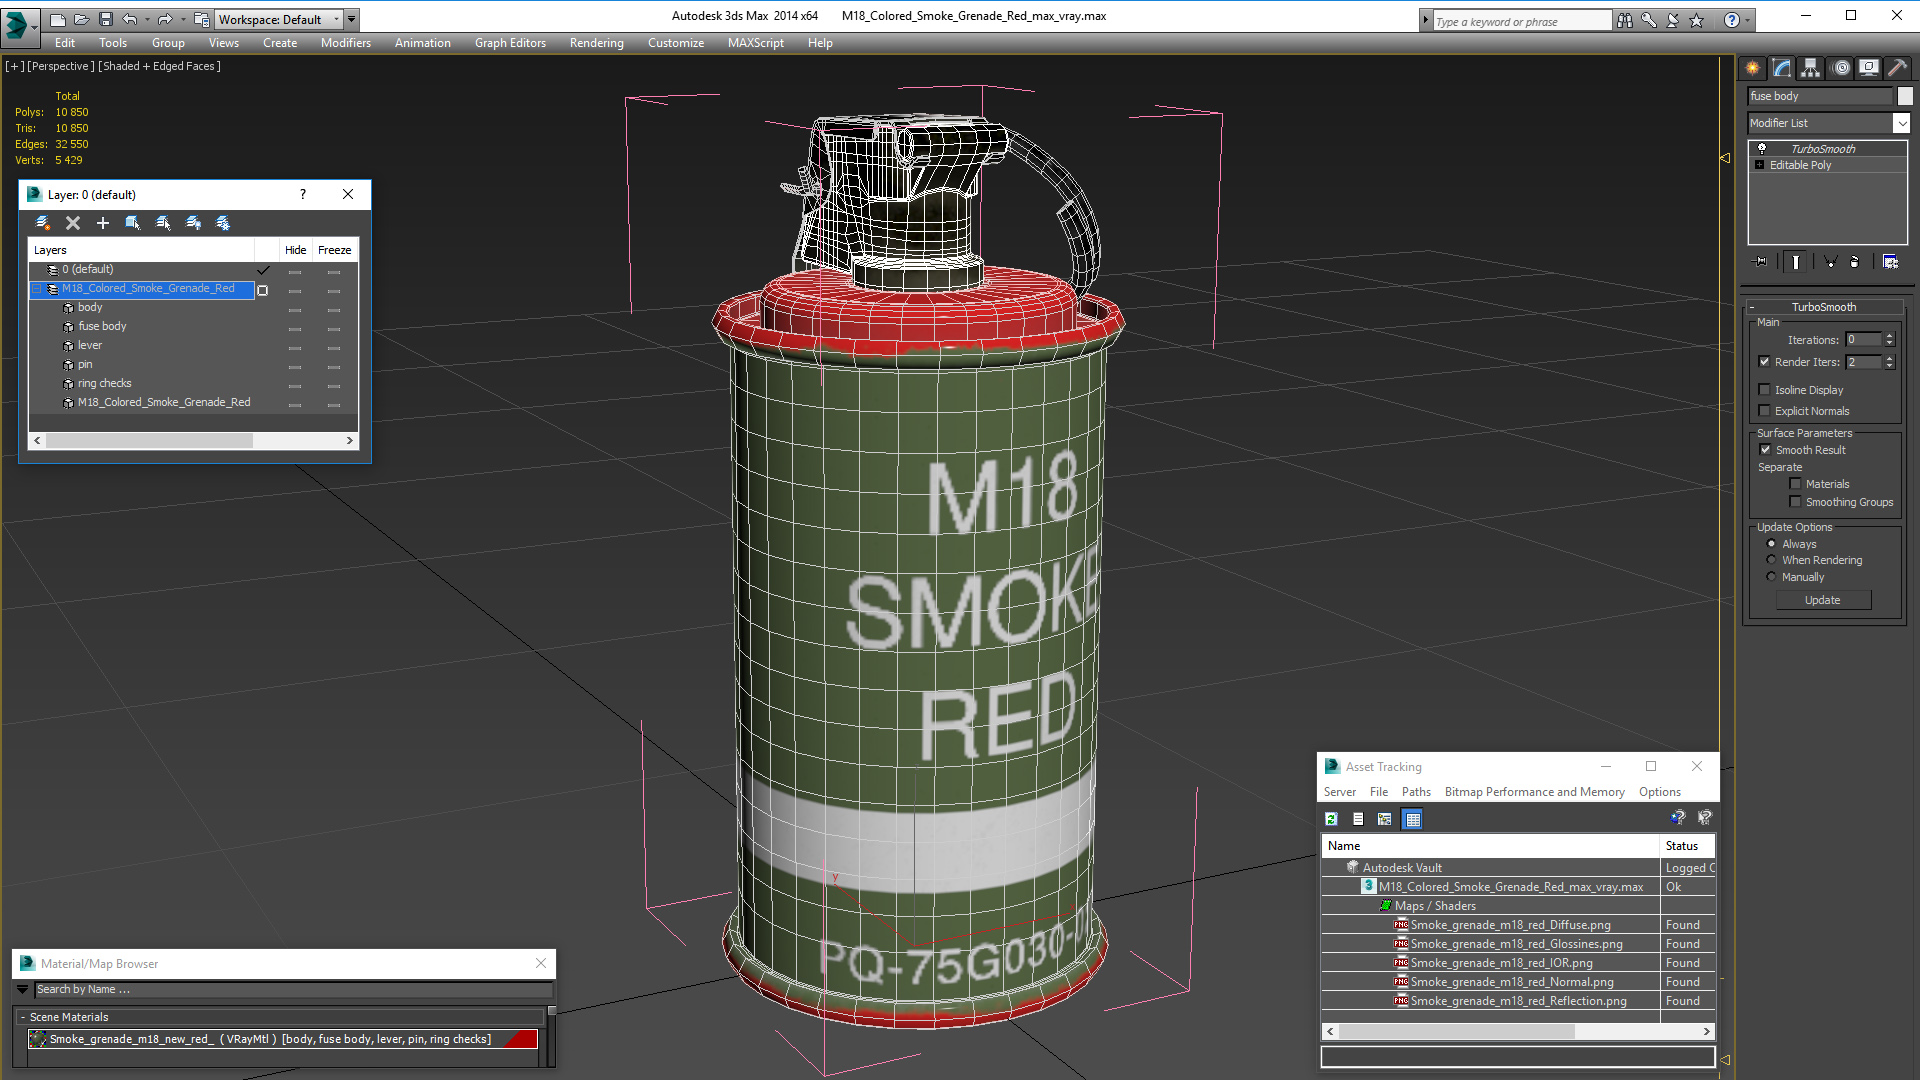Select the Always update option
The width and height of the screenshot is (1920, 1080).
pyautogui.click(x=1772, y=544)
